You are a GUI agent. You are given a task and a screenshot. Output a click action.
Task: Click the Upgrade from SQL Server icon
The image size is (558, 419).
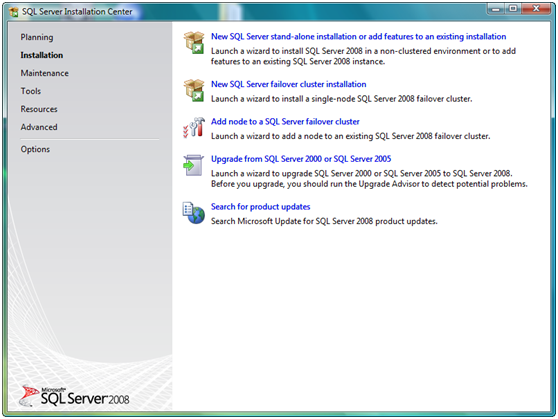[x=194, y=165]
